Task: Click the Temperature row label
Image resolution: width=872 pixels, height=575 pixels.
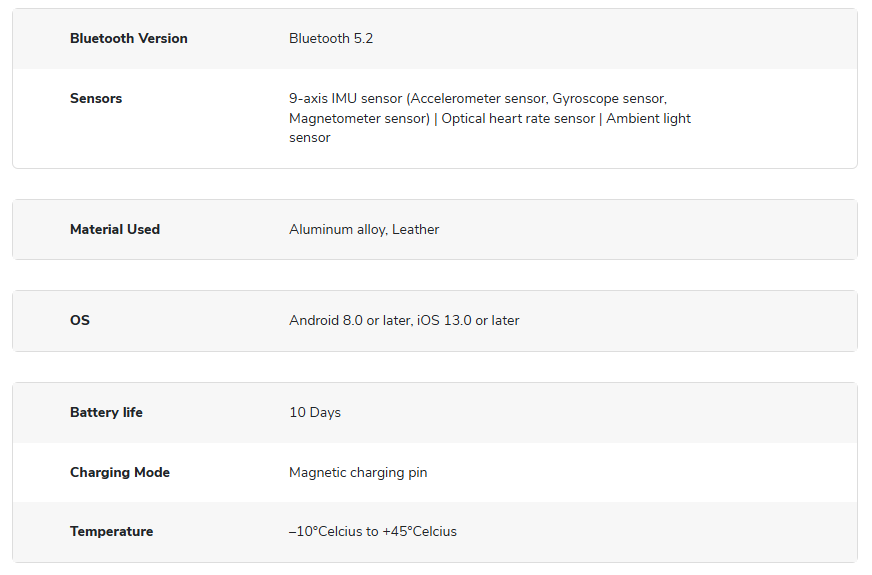Action: pos(111,531)
